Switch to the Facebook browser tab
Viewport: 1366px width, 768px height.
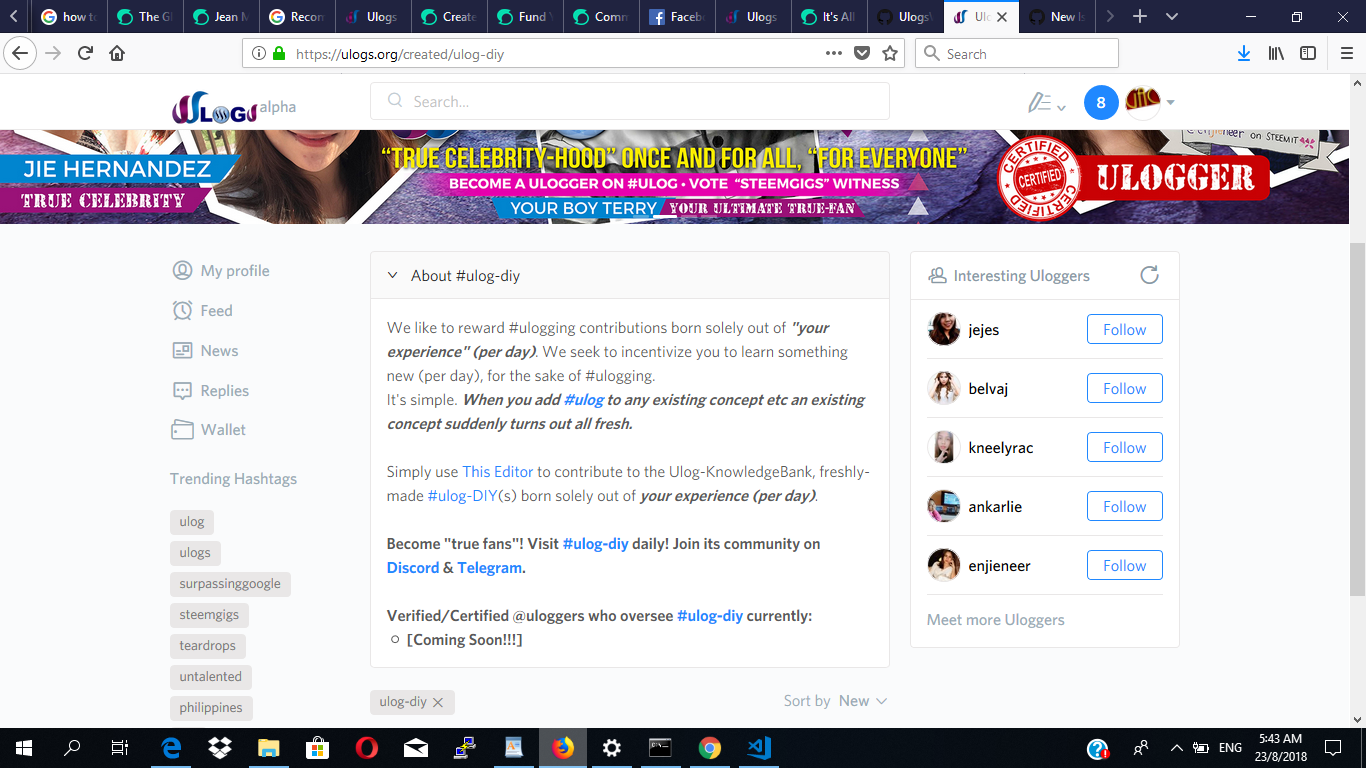coord(677,17)
